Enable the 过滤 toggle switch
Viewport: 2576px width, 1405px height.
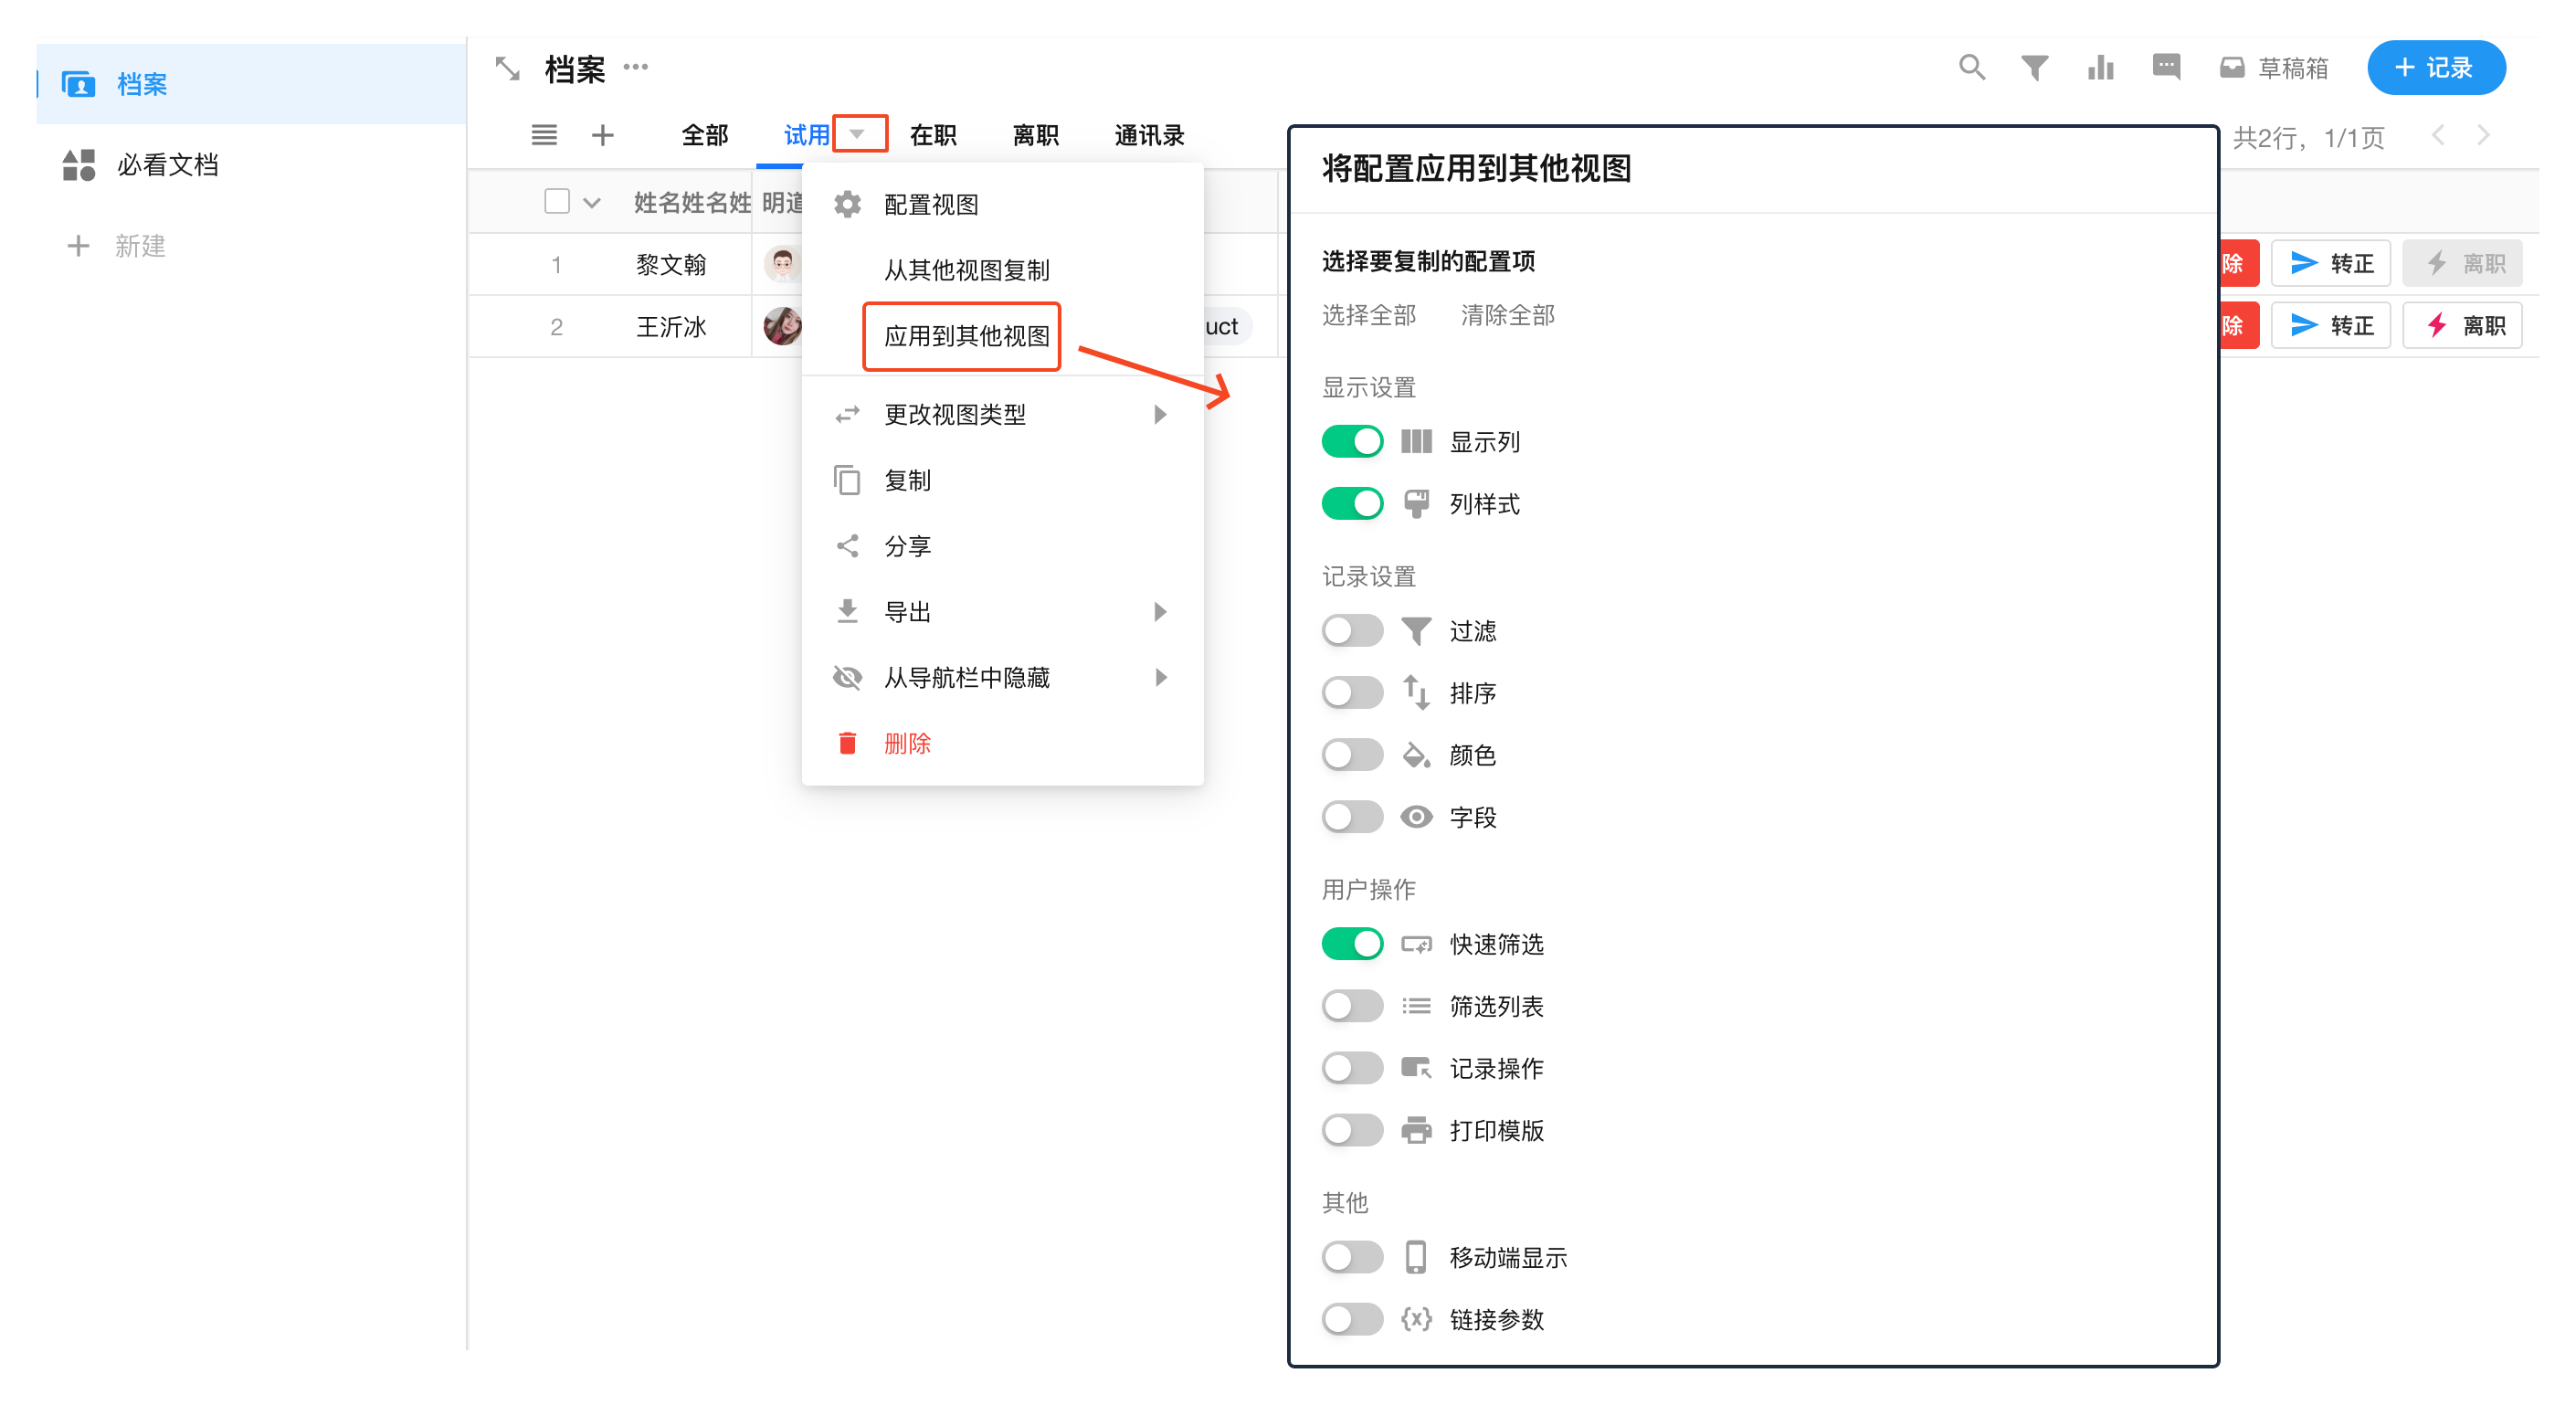[1352, 631]
